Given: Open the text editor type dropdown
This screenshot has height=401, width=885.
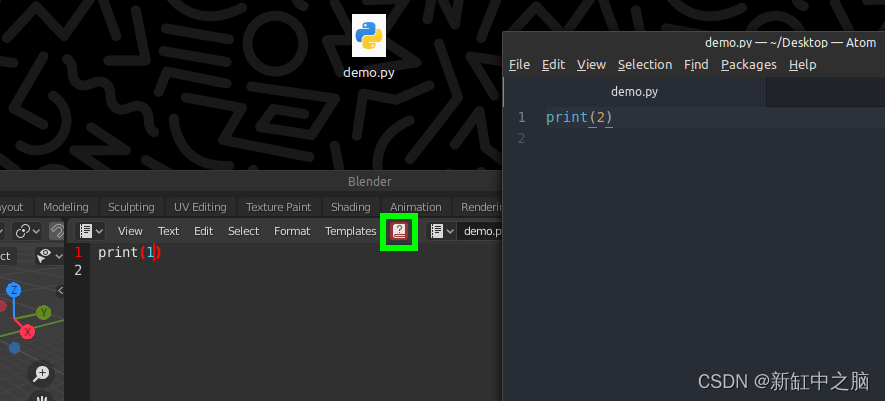Looking at the screenshot, I should [x=91, y=231].
